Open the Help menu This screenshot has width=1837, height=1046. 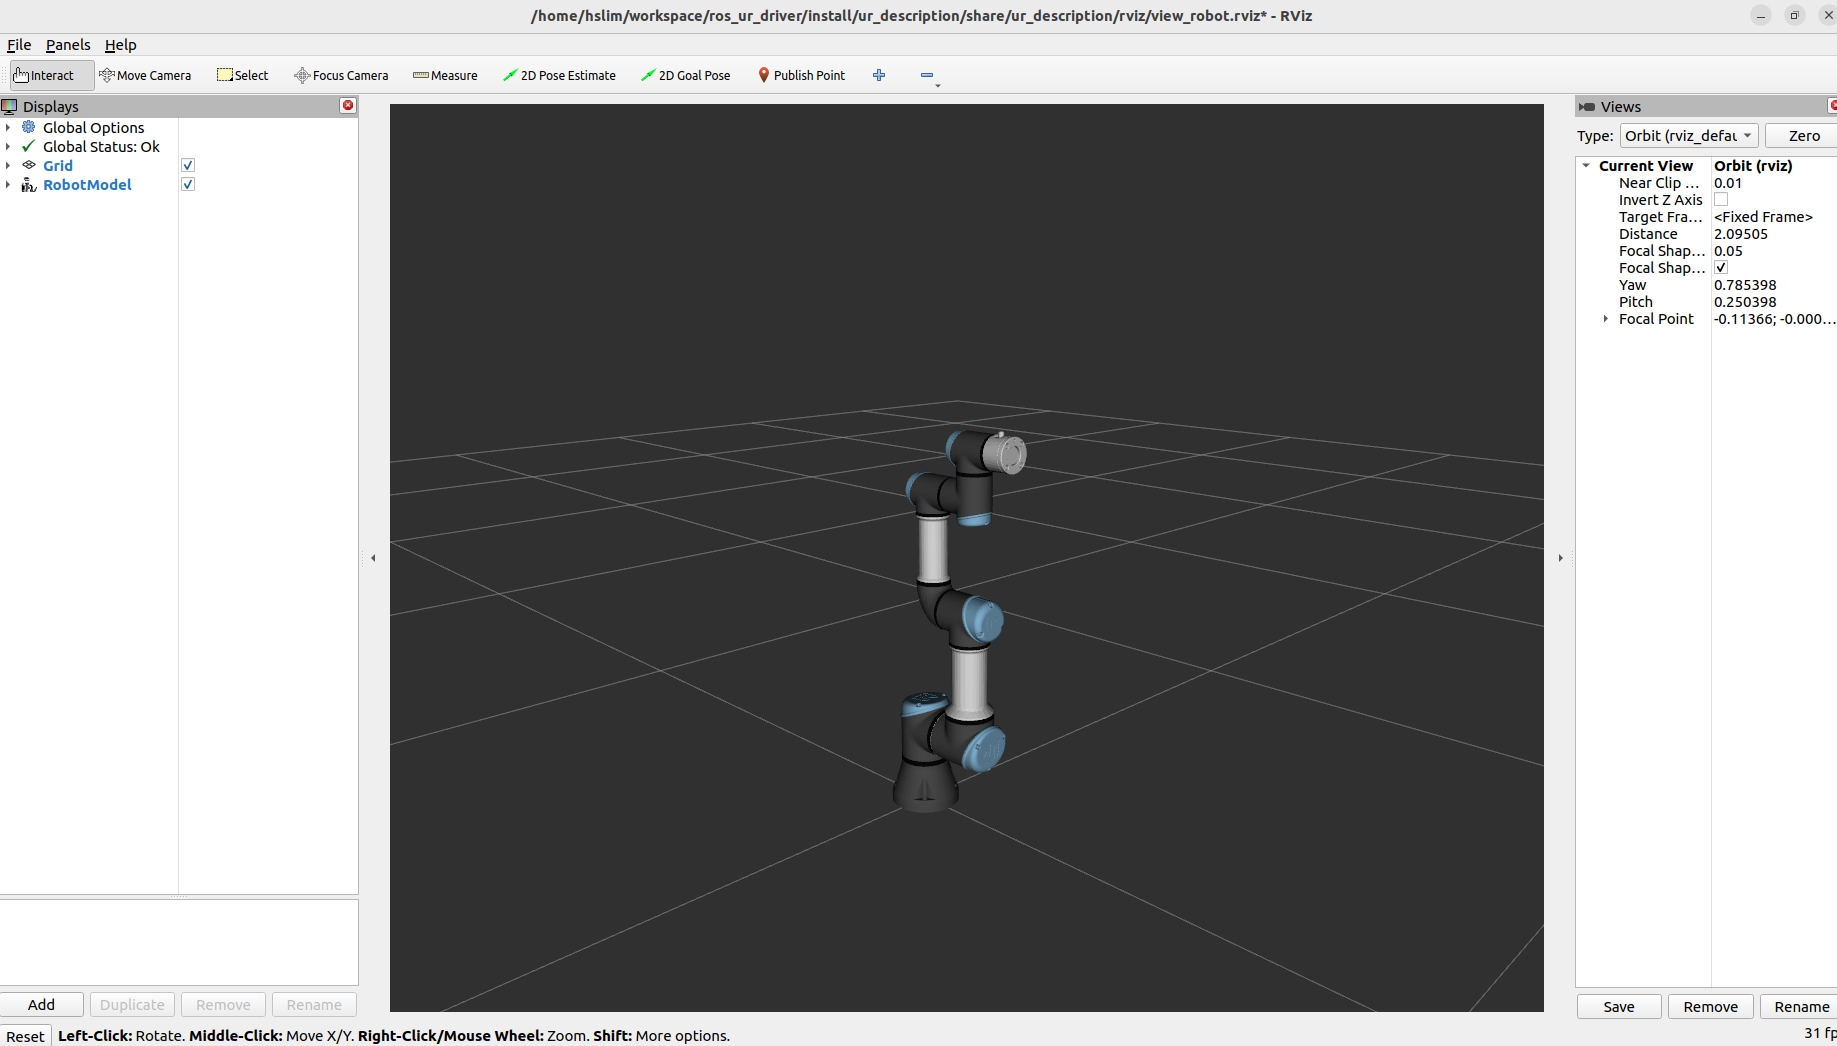coord(120,45)
